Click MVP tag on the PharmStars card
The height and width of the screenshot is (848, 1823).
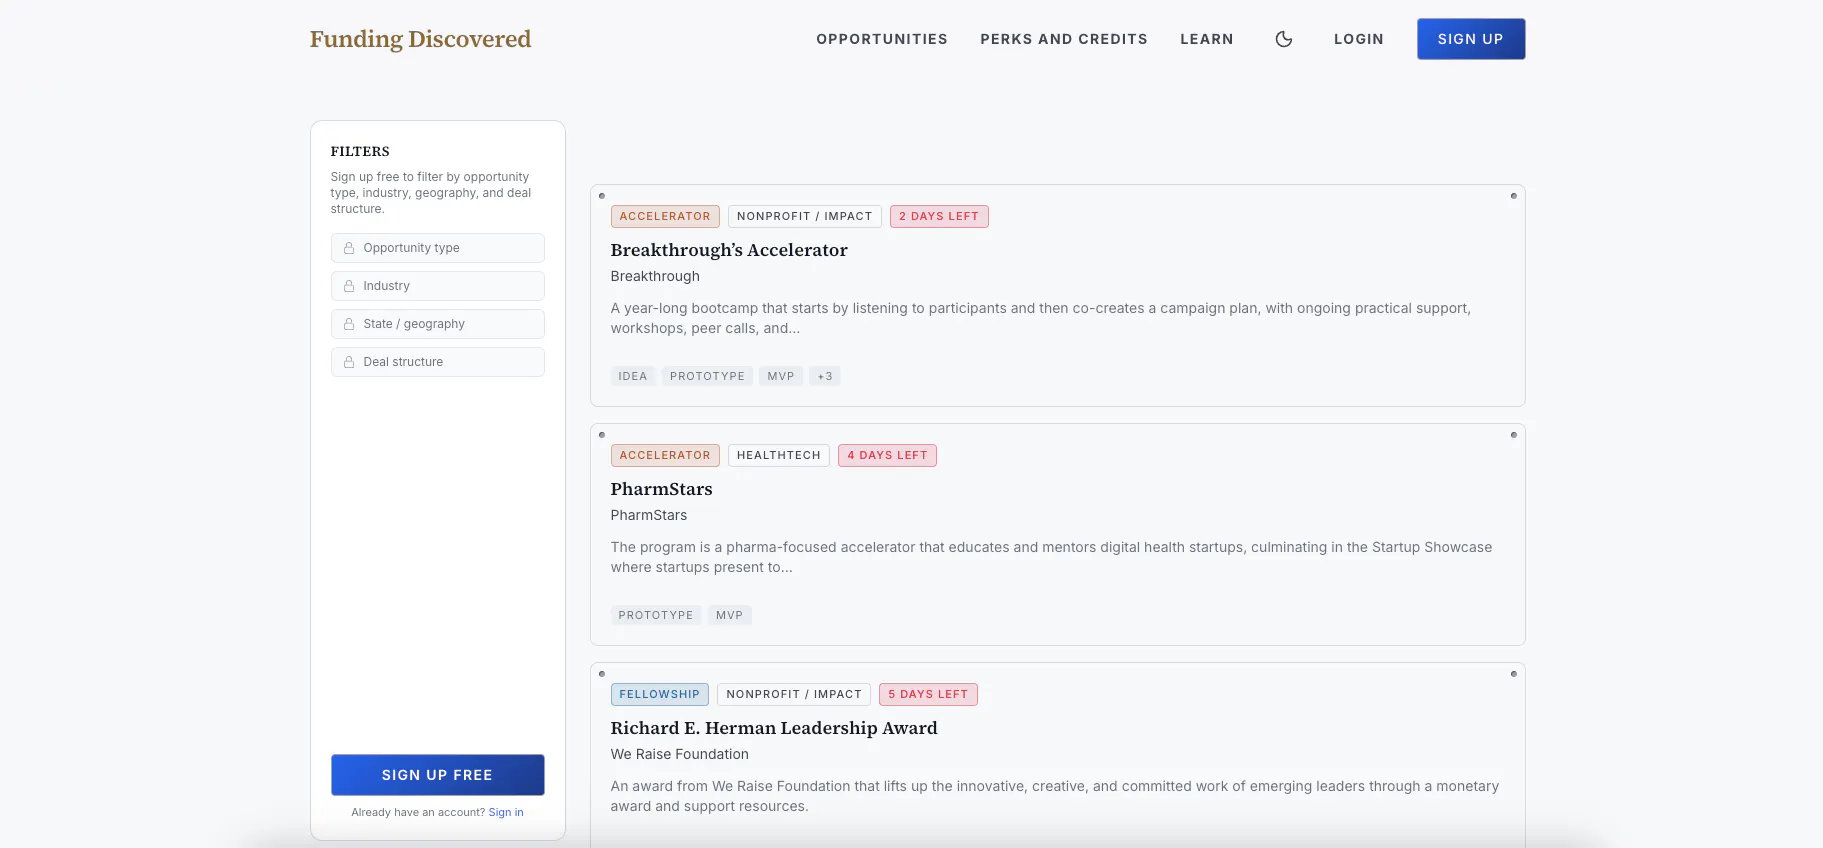tap(729, 615)
